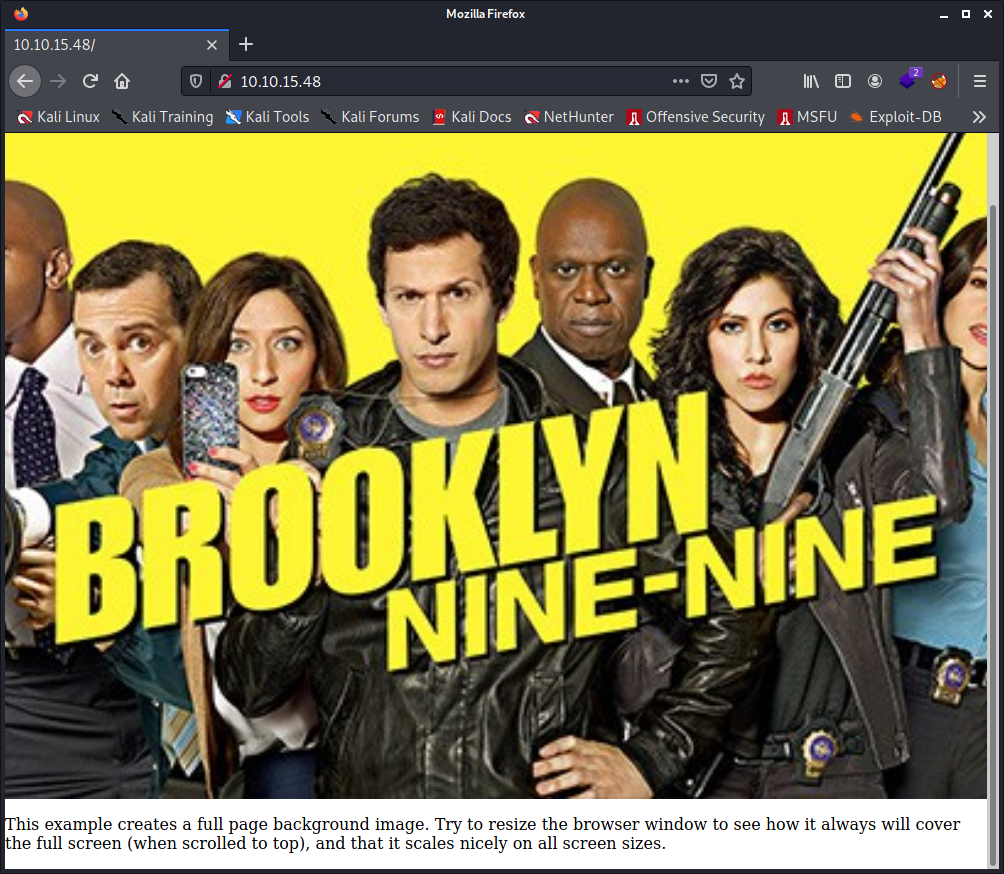Click the Firefox logo in title bar
Viewport: 1004px width, 874px height.
(x=20, y=13)
